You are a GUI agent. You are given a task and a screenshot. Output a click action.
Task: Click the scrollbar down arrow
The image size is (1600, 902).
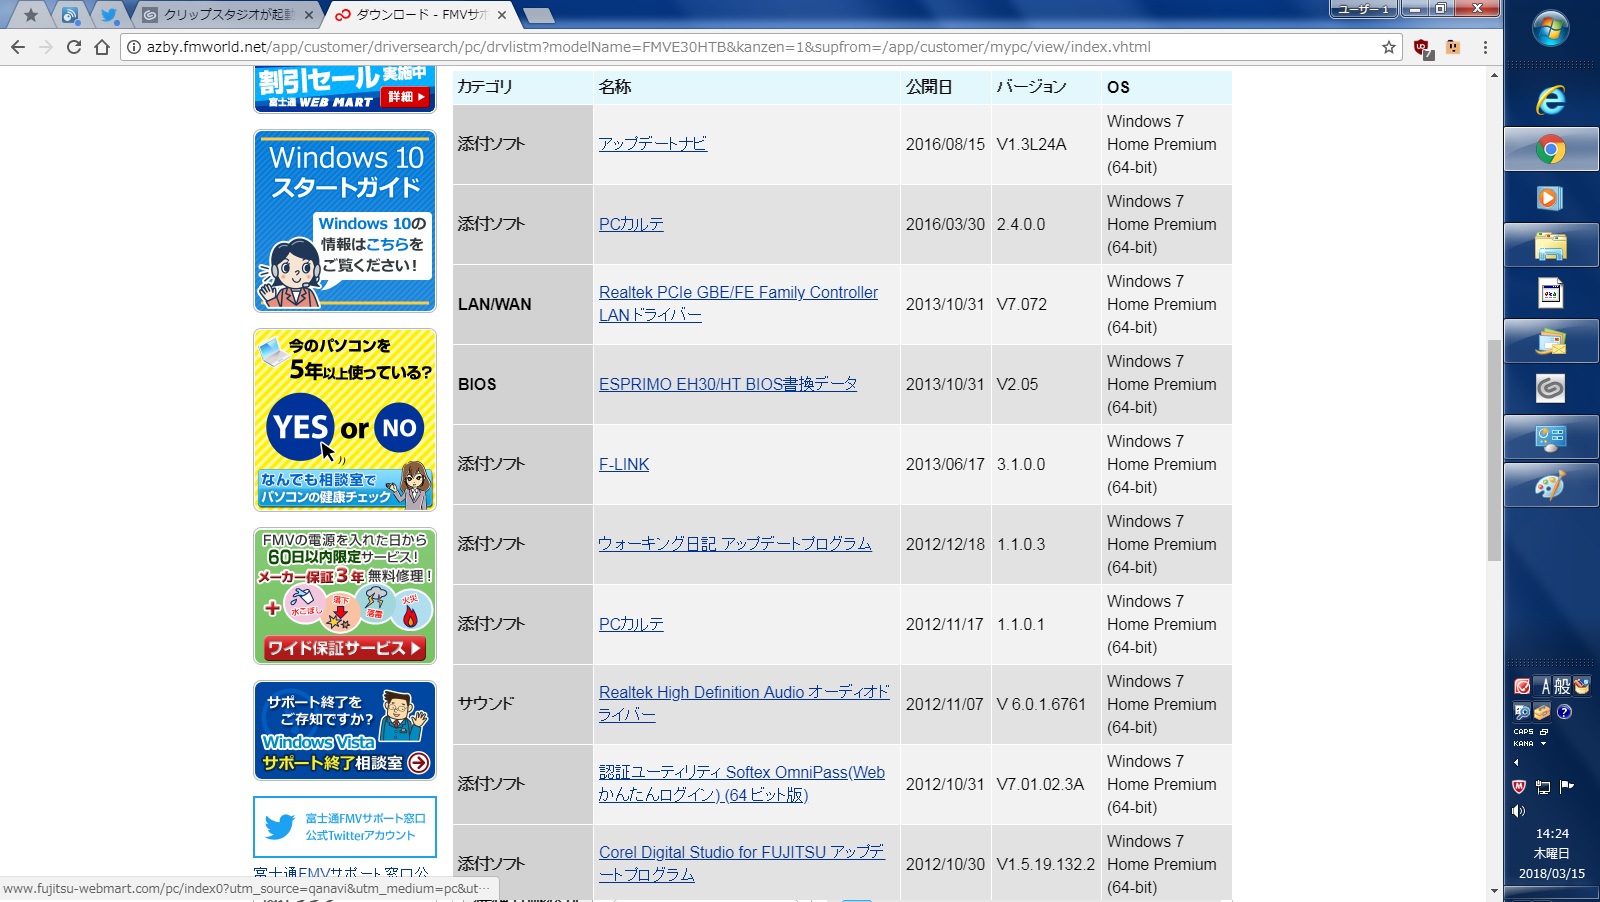(1494, 890)
